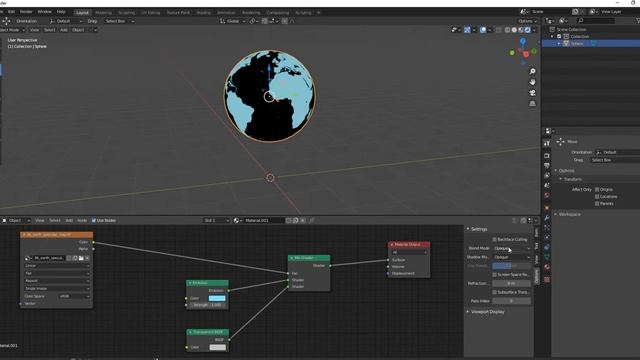
Task: Open the Slot 1 material slot dropdown
Action: pyautogui.click(x=216, y=220)
